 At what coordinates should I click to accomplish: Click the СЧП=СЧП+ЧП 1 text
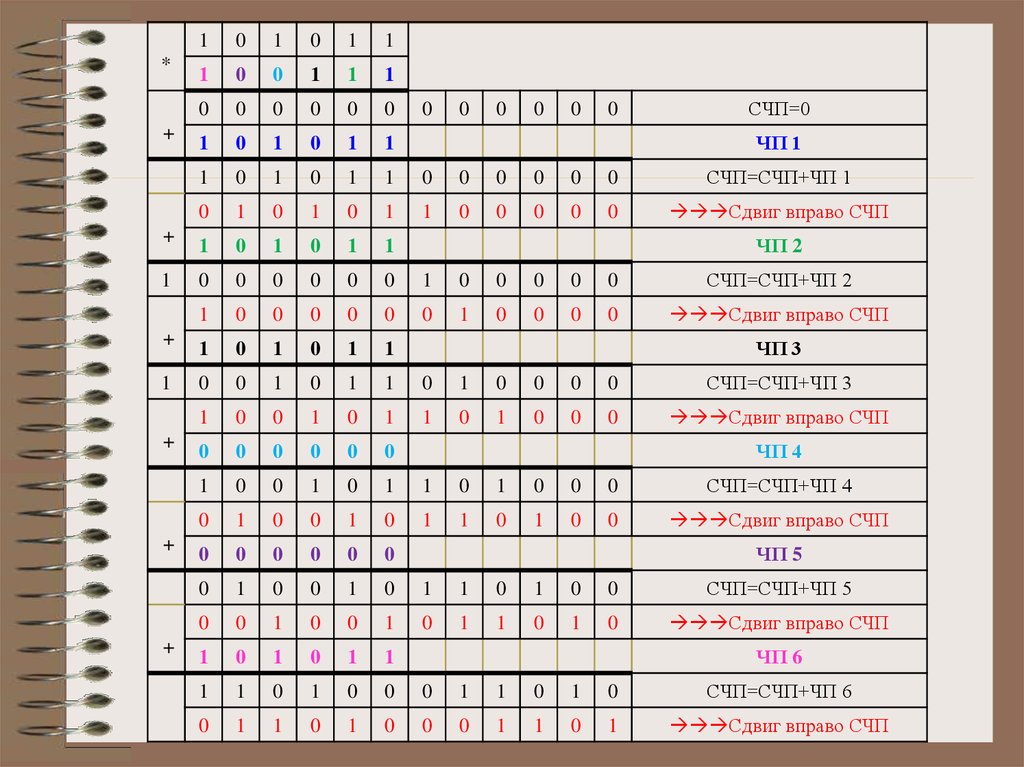tap(778, 178)
